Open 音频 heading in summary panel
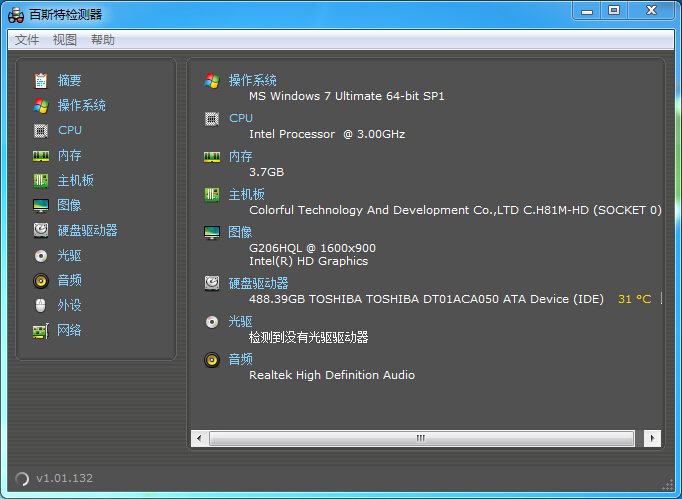Image resolution: width=682 pixels, height=499 pixels. coord(241,359)
